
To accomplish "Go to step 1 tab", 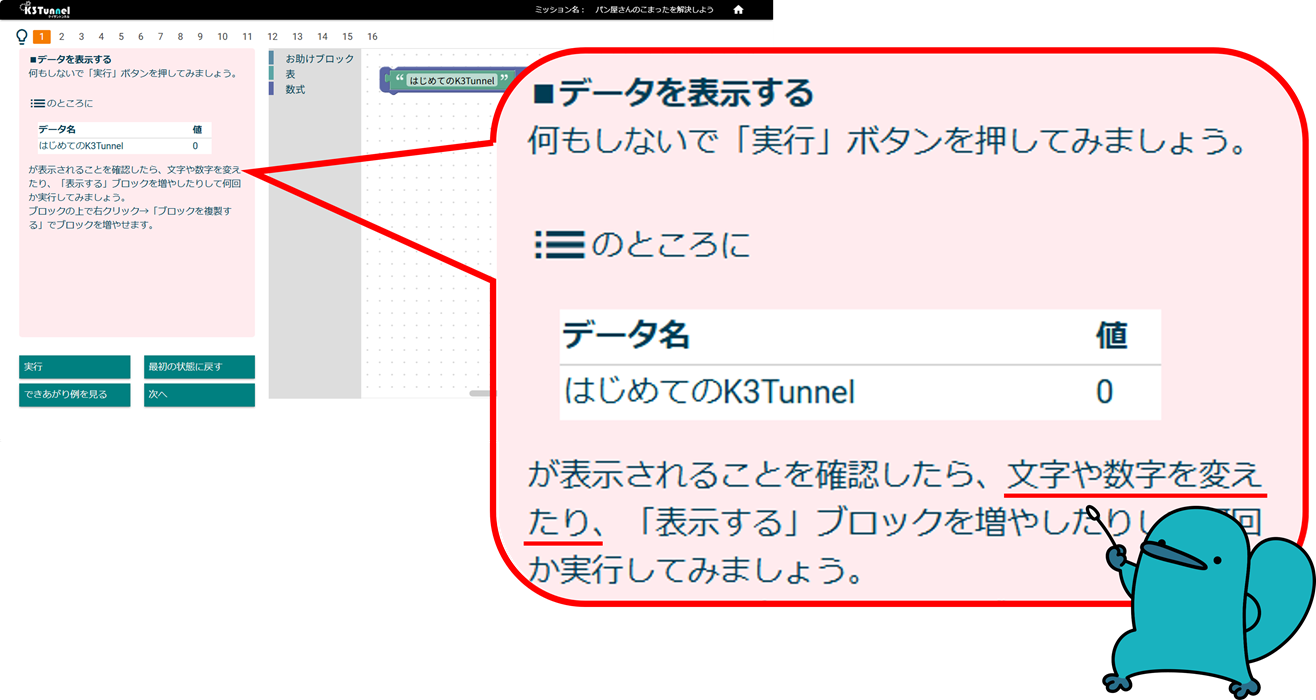I will click(x=42, y=37).
